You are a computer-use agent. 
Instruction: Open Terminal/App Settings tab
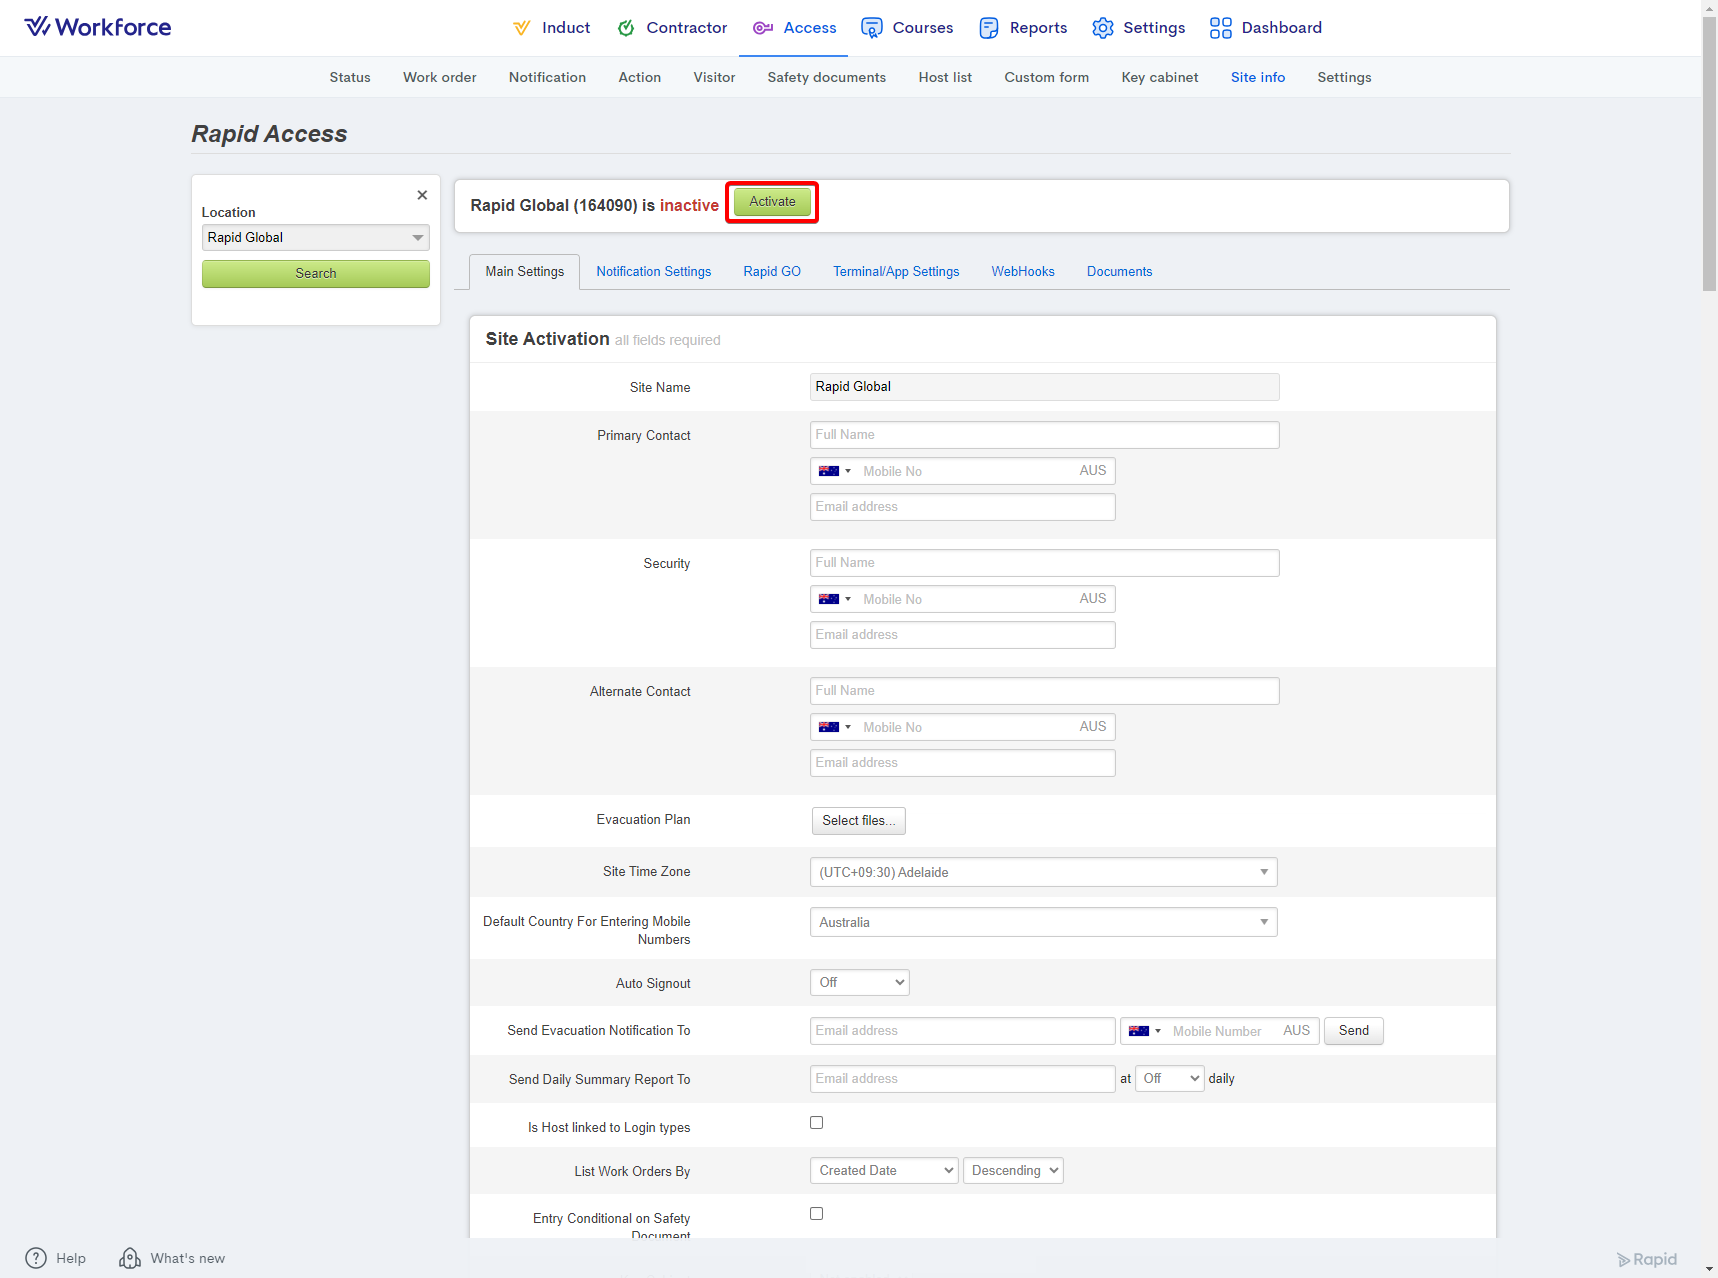896,272
